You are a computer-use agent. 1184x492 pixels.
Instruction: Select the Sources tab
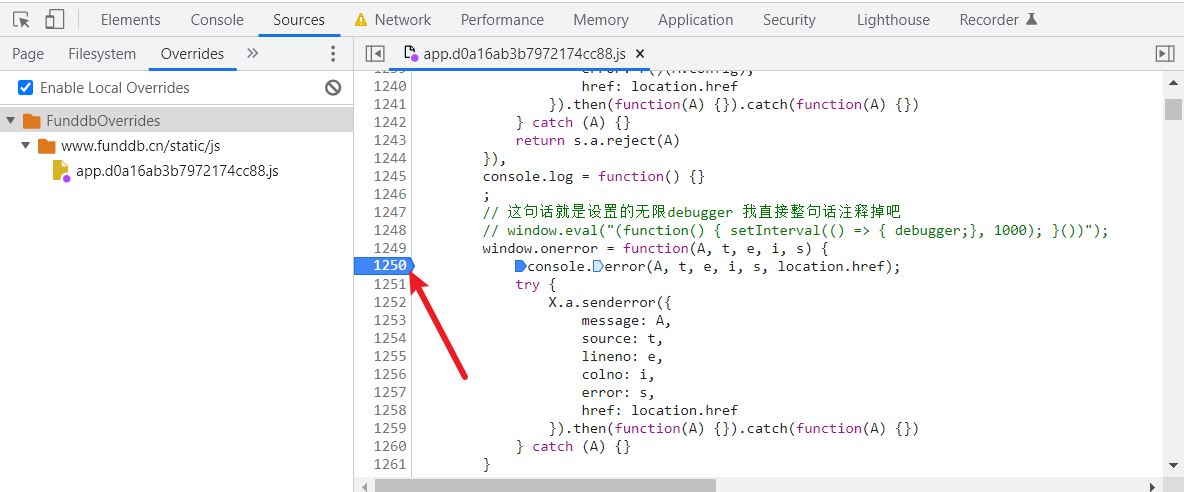tap(299, 20)
